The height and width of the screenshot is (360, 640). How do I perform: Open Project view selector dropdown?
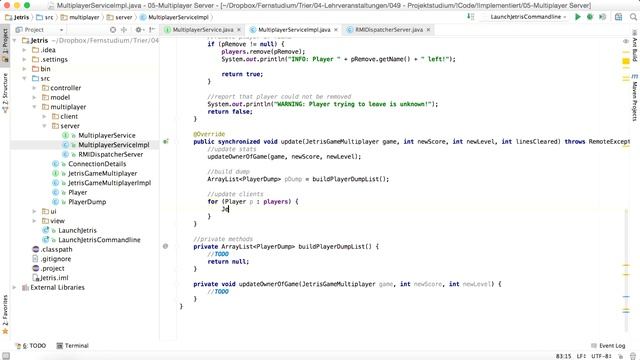(x=39, y=30)
